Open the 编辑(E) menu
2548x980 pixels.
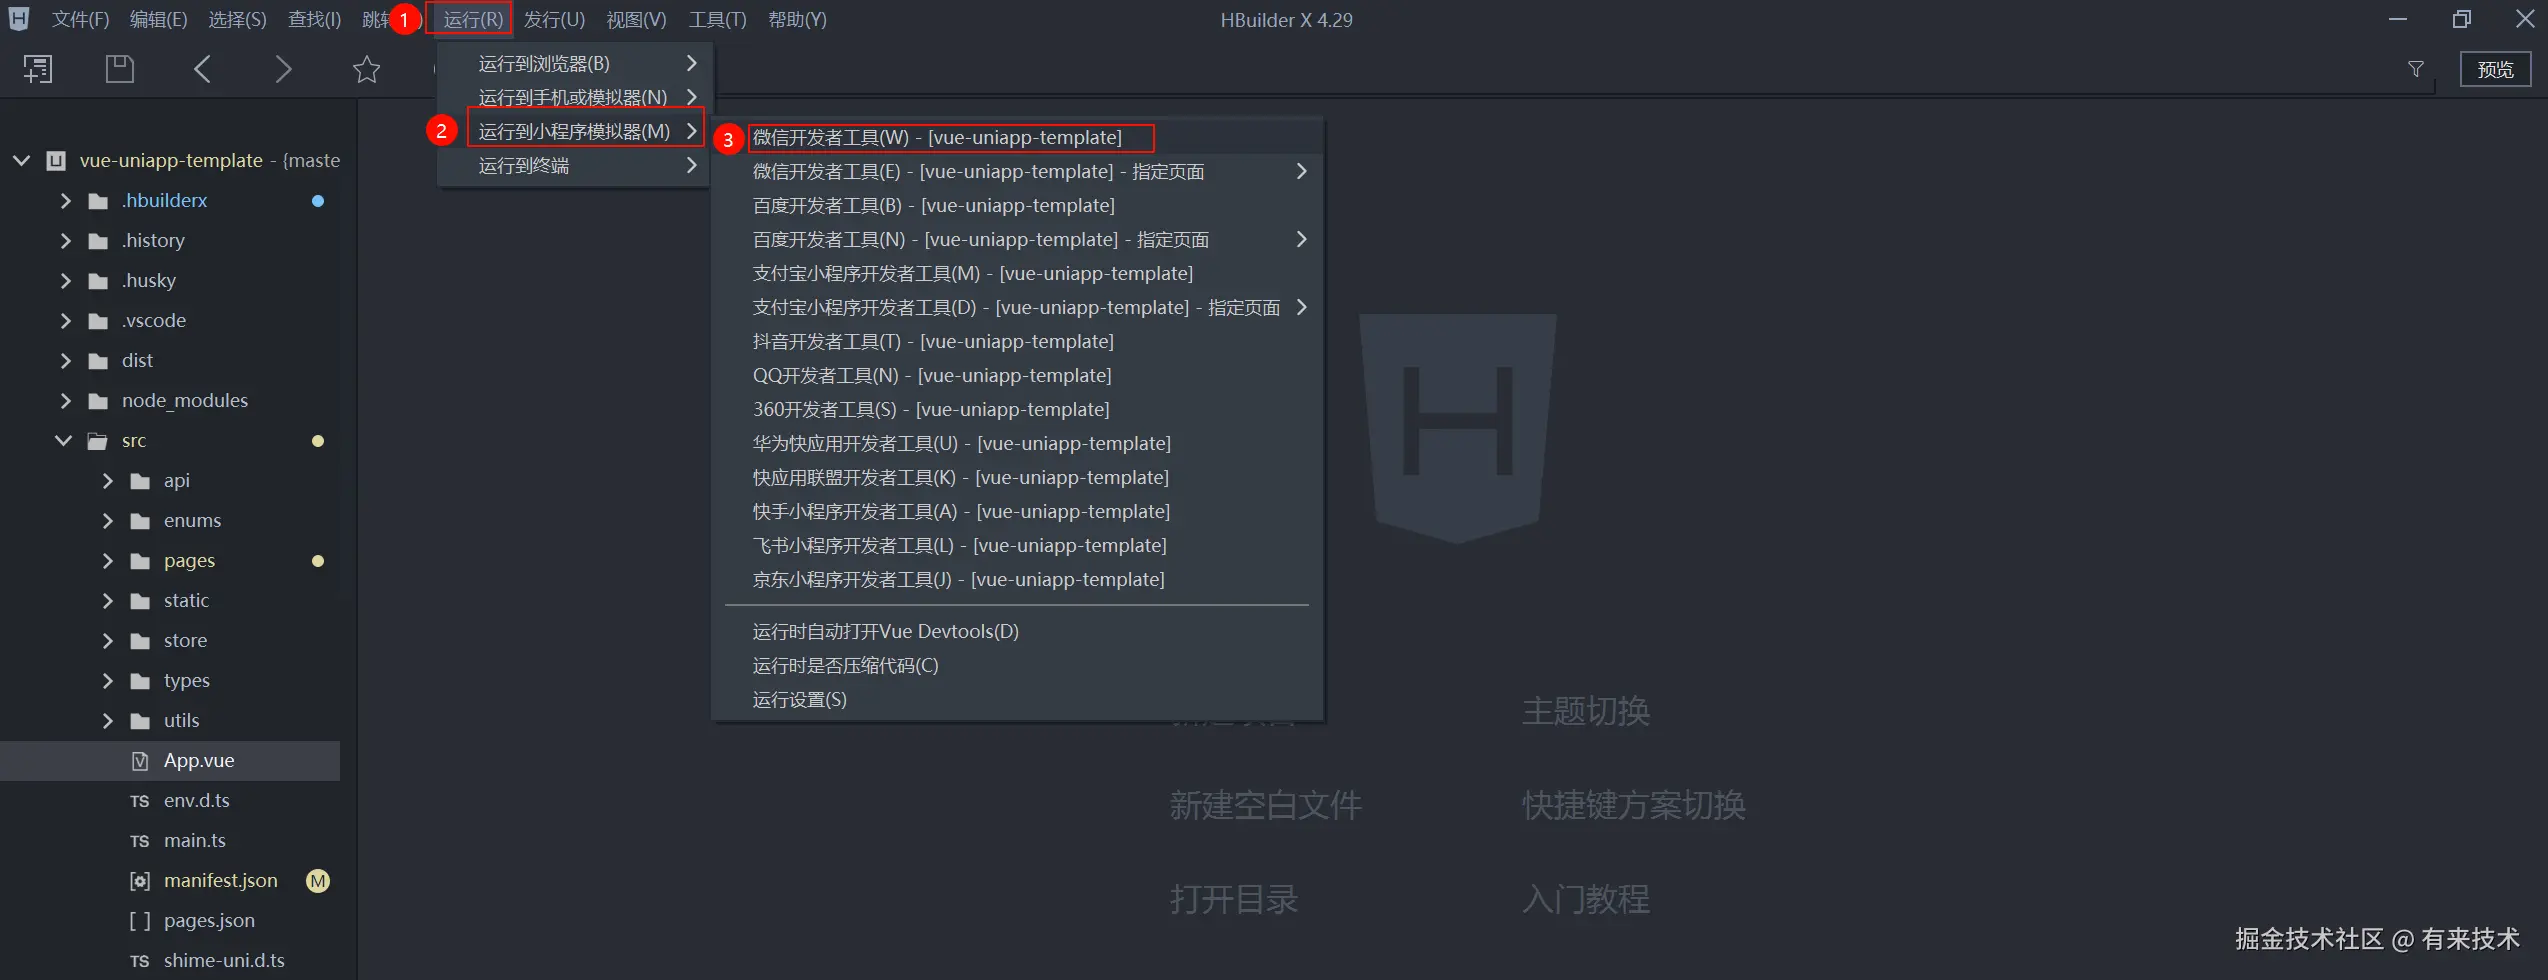tap(159, 19)
